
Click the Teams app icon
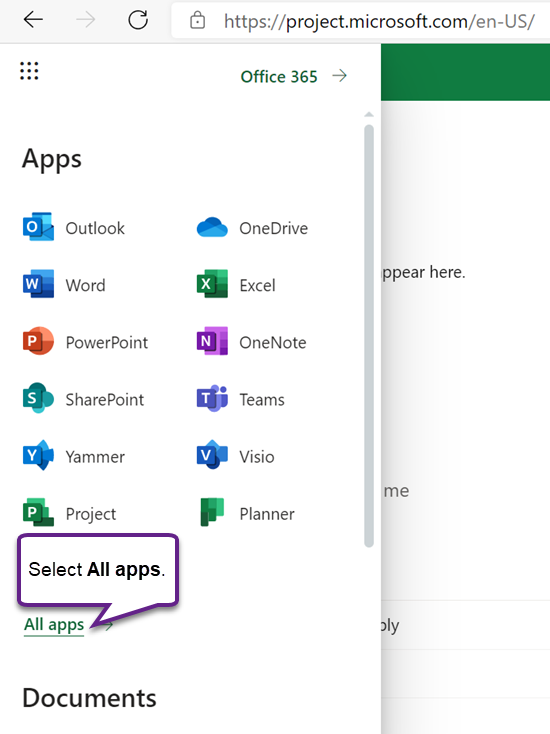[x=212, y=398]
